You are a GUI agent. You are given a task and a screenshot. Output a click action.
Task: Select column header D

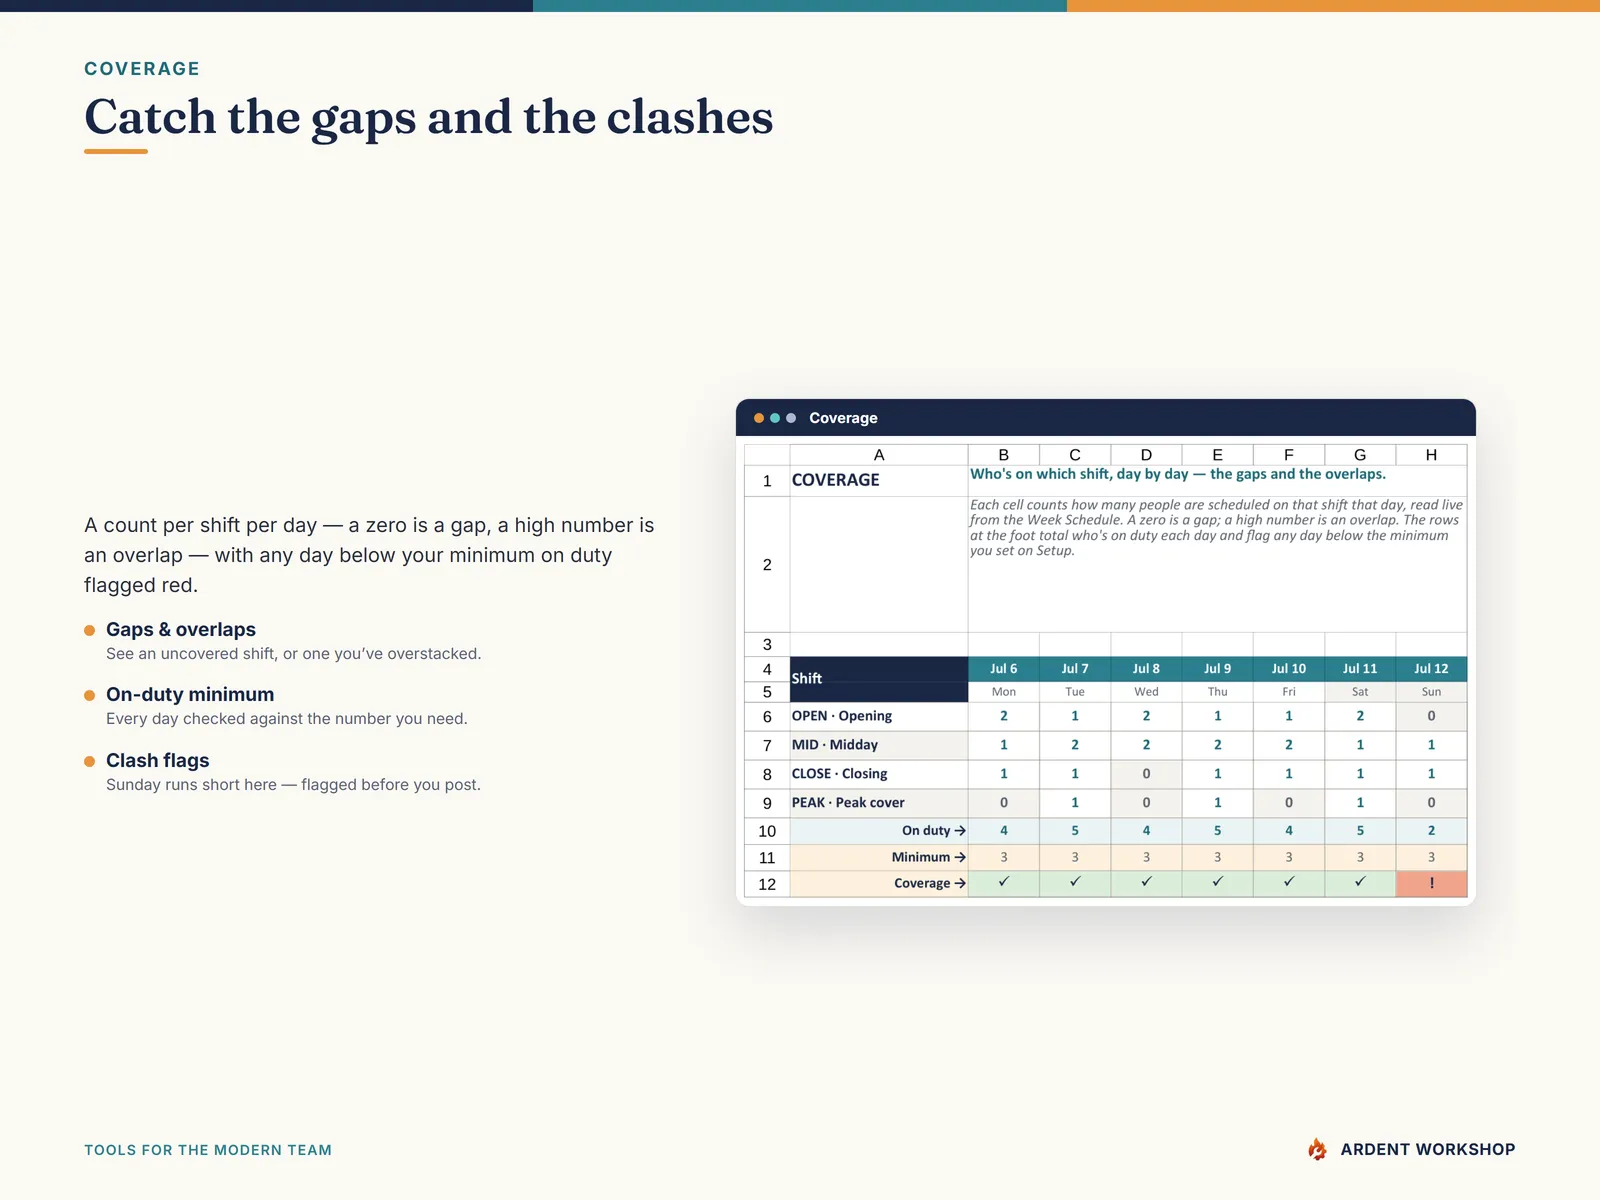1146,455
